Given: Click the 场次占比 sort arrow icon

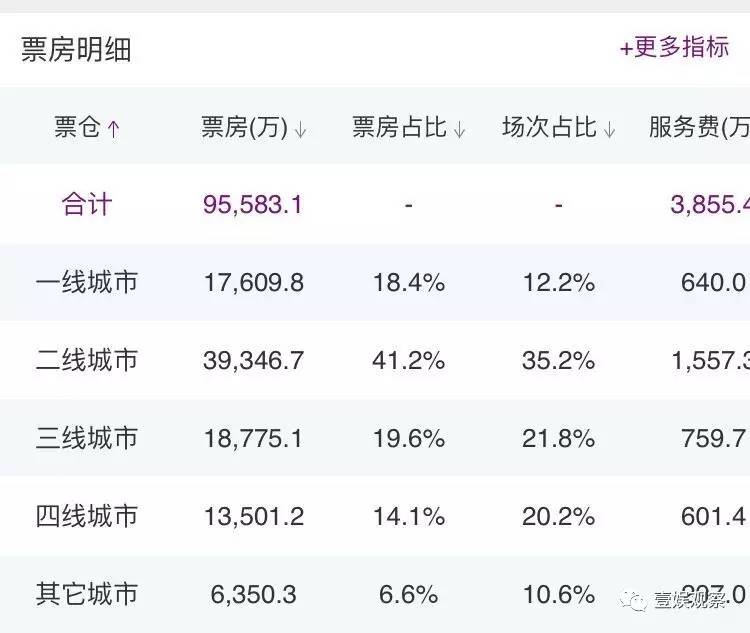Looking at the screenshot, I should pyautogui.click(x=610, y=129).
